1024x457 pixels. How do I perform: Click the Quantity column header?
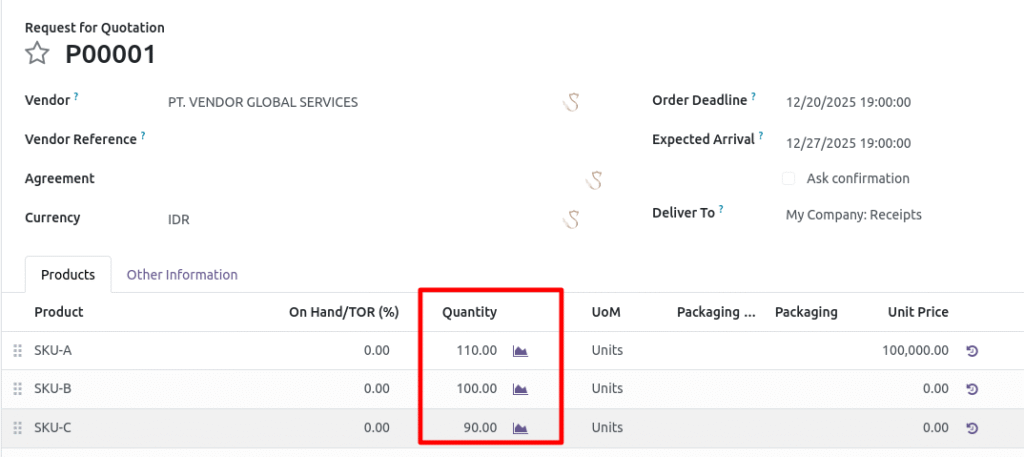pos(469,312)
